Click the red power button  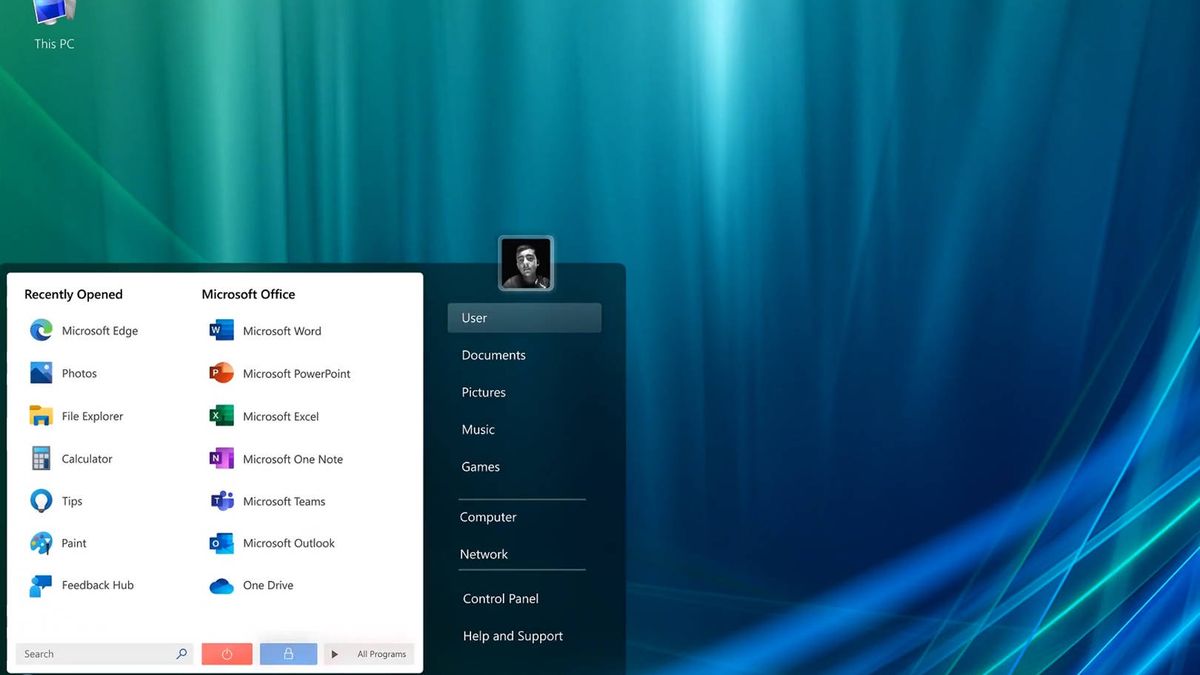(227, 654)
